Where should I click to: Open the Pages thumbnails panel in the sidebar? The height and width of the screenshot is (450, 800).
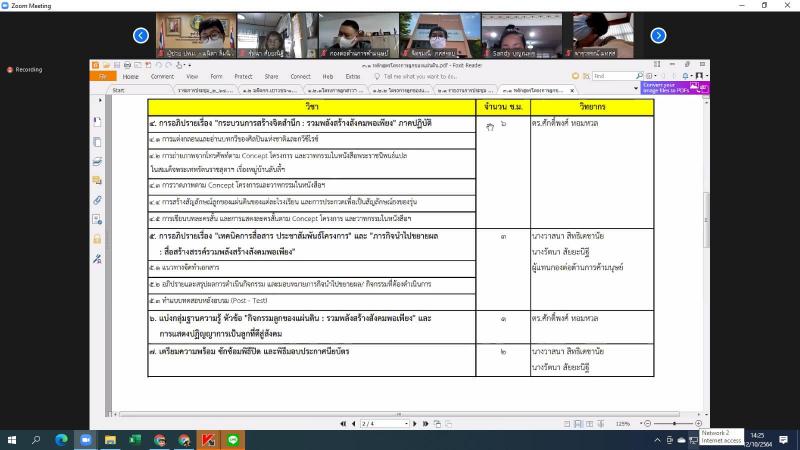[x=97, y=142]
